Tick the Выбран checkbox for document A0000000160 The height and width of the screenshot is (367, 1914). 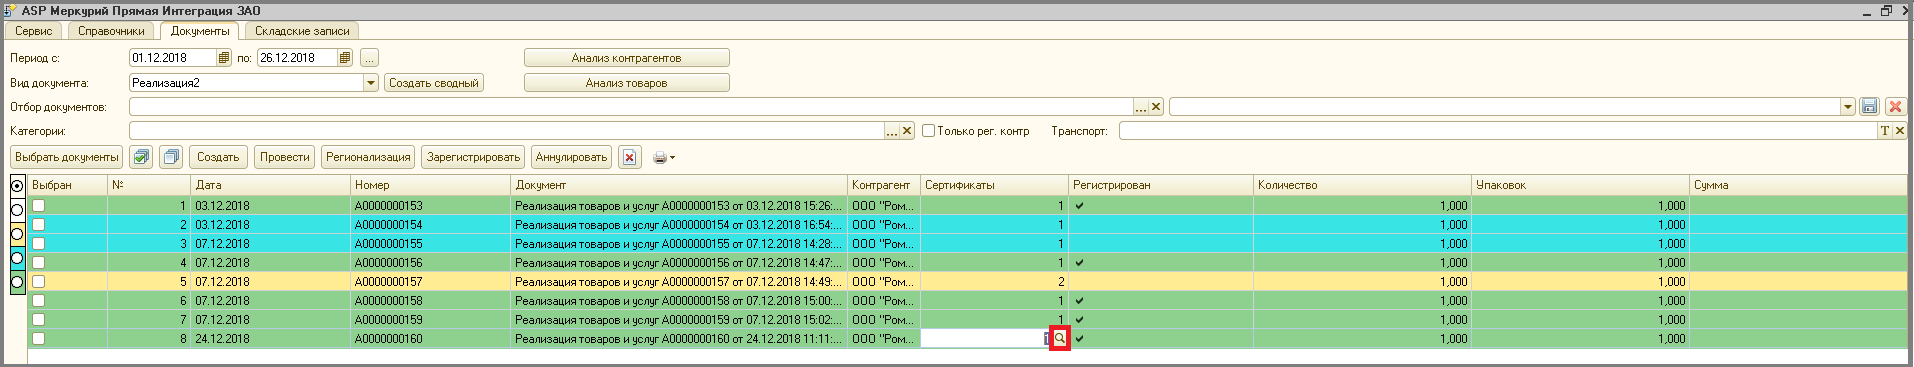(x=38, y=338)
